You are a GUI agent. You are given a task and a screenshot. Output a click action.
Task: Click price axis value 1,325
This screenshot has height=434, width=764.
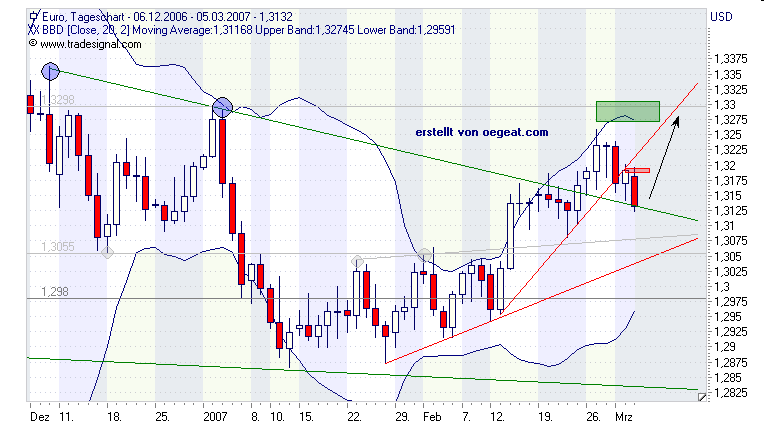tap(727, 135)
